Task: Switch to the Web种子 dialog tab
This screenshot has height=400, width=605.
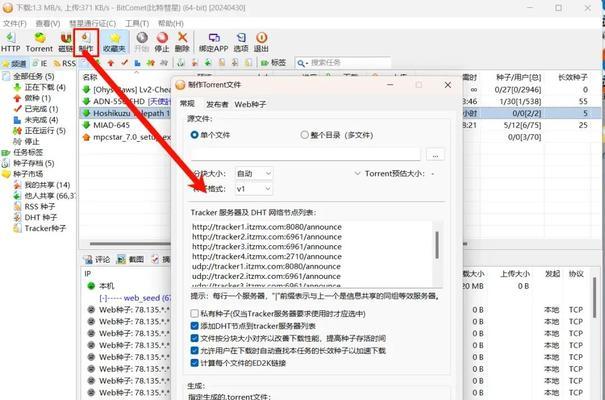Action: coord(250,104)
